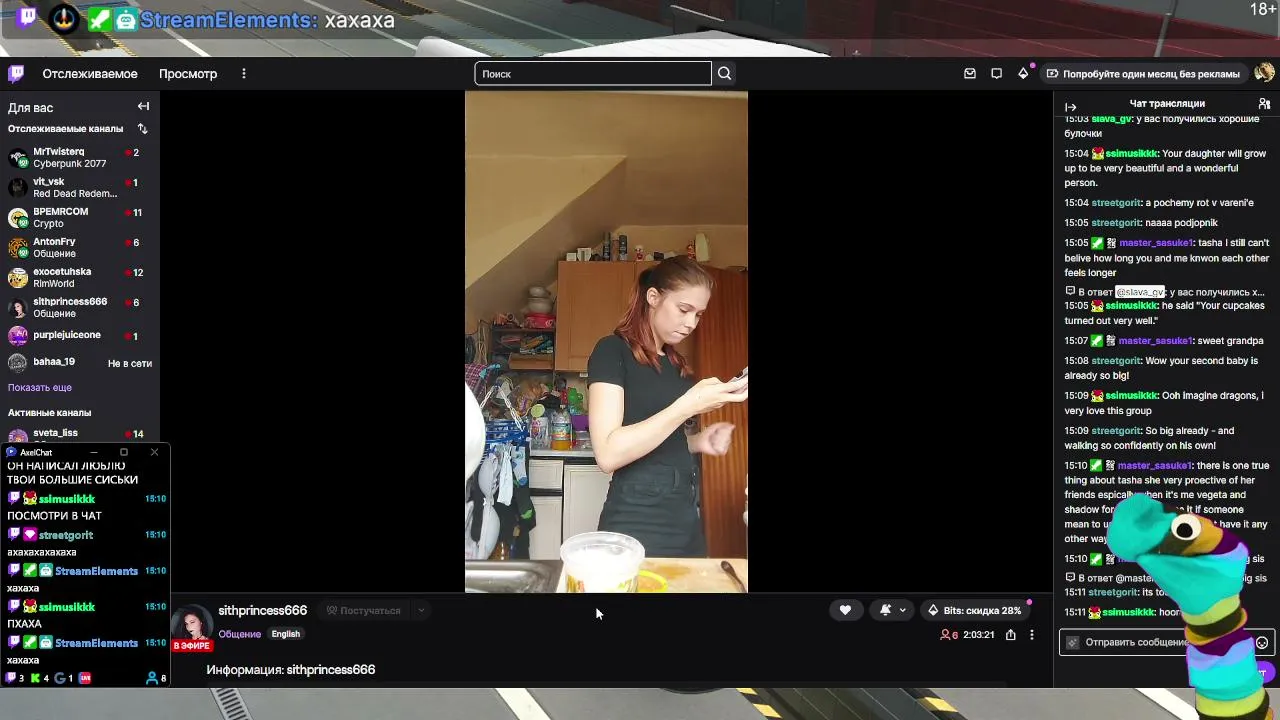Image resolution: width=1280 pixels, height=720 pixels.
Task: Click the Twitch logo in overlay bar
Action: point(28,17)
